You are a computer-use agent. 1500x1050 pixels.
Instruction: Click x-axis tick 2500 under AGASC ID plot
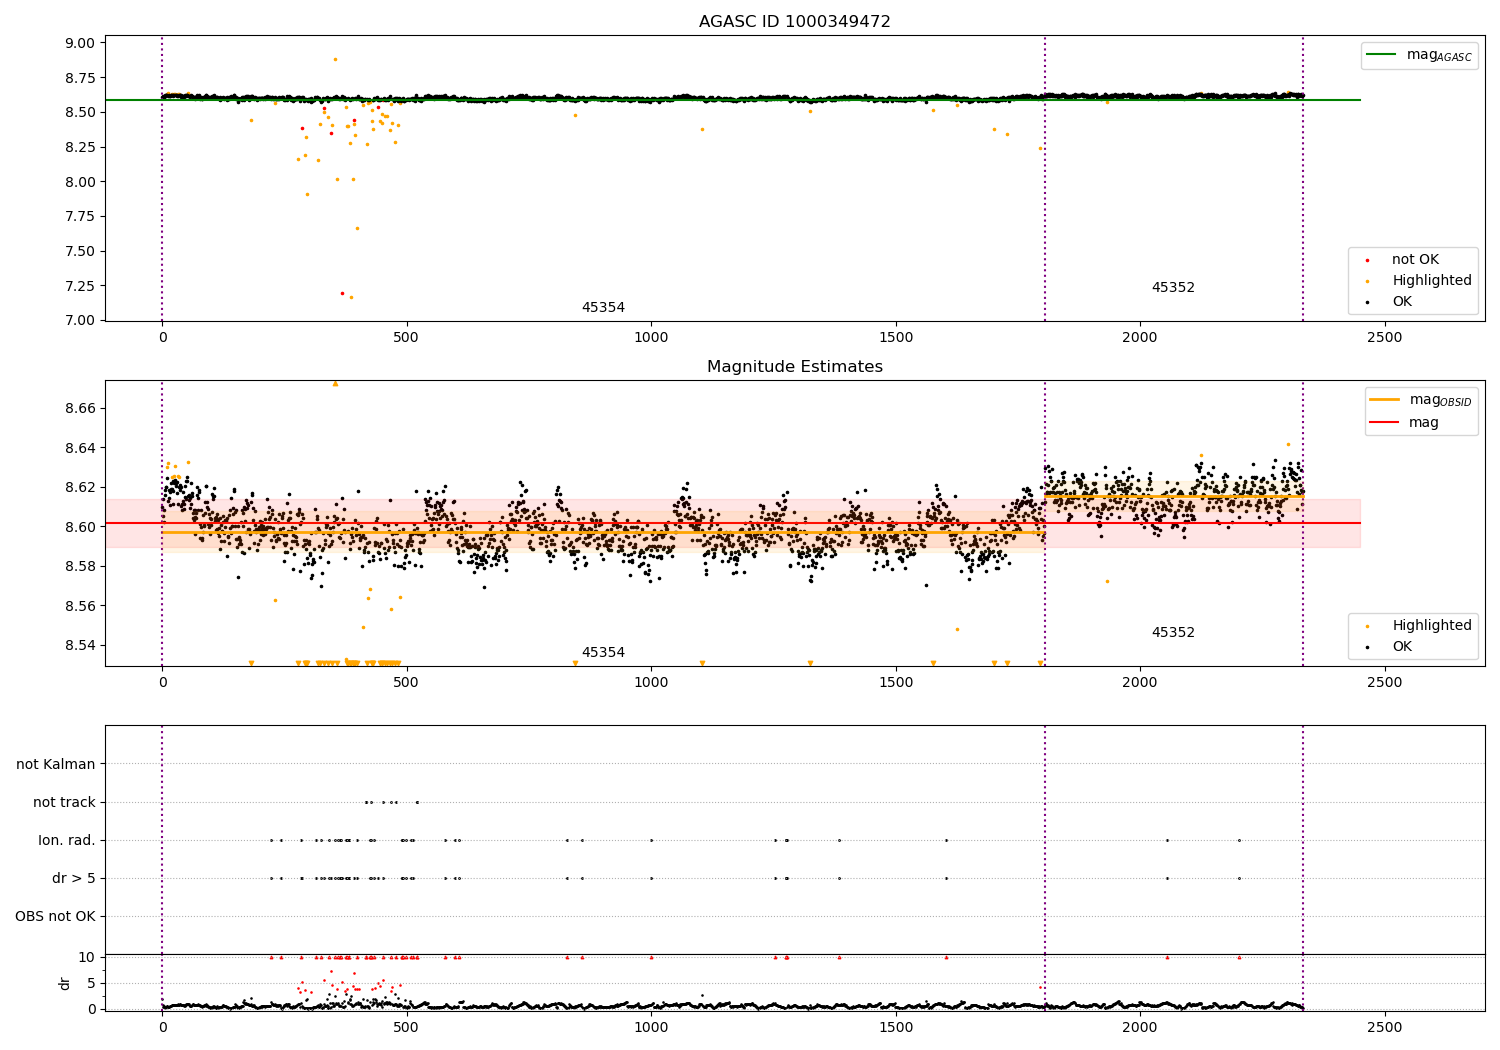[x=1384, y=338]
